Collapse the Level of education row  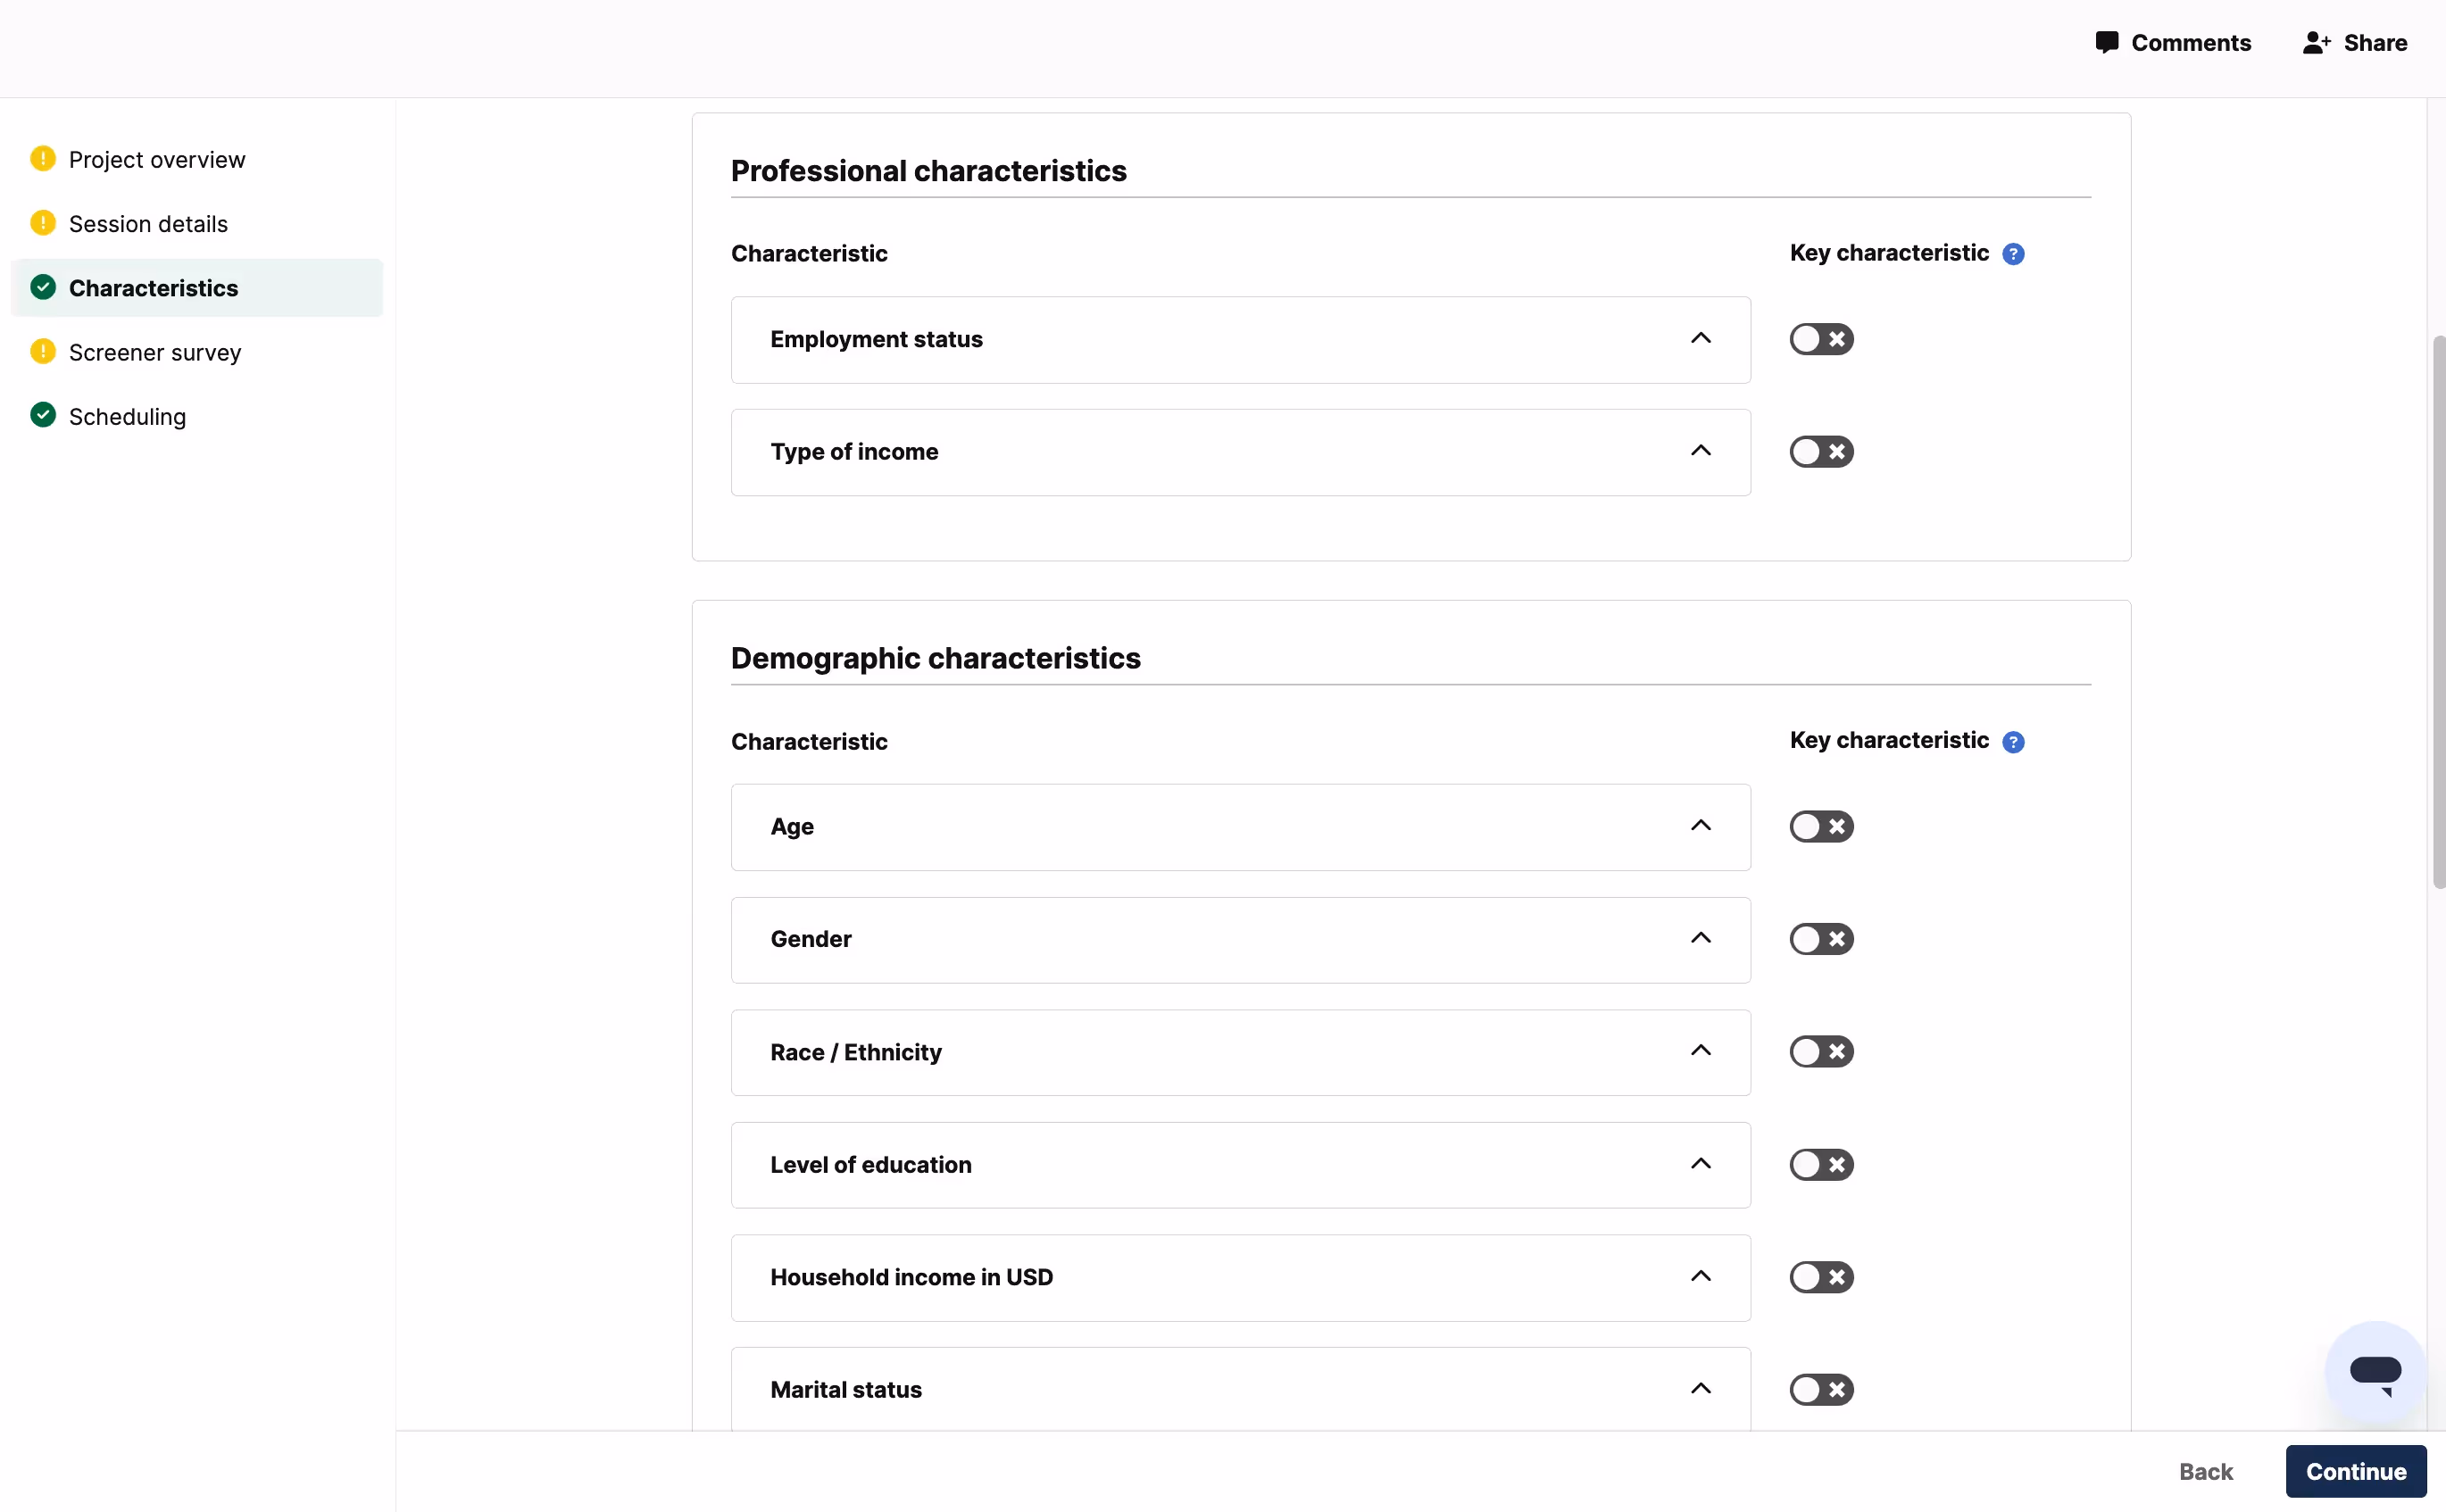point(1700,1165)
